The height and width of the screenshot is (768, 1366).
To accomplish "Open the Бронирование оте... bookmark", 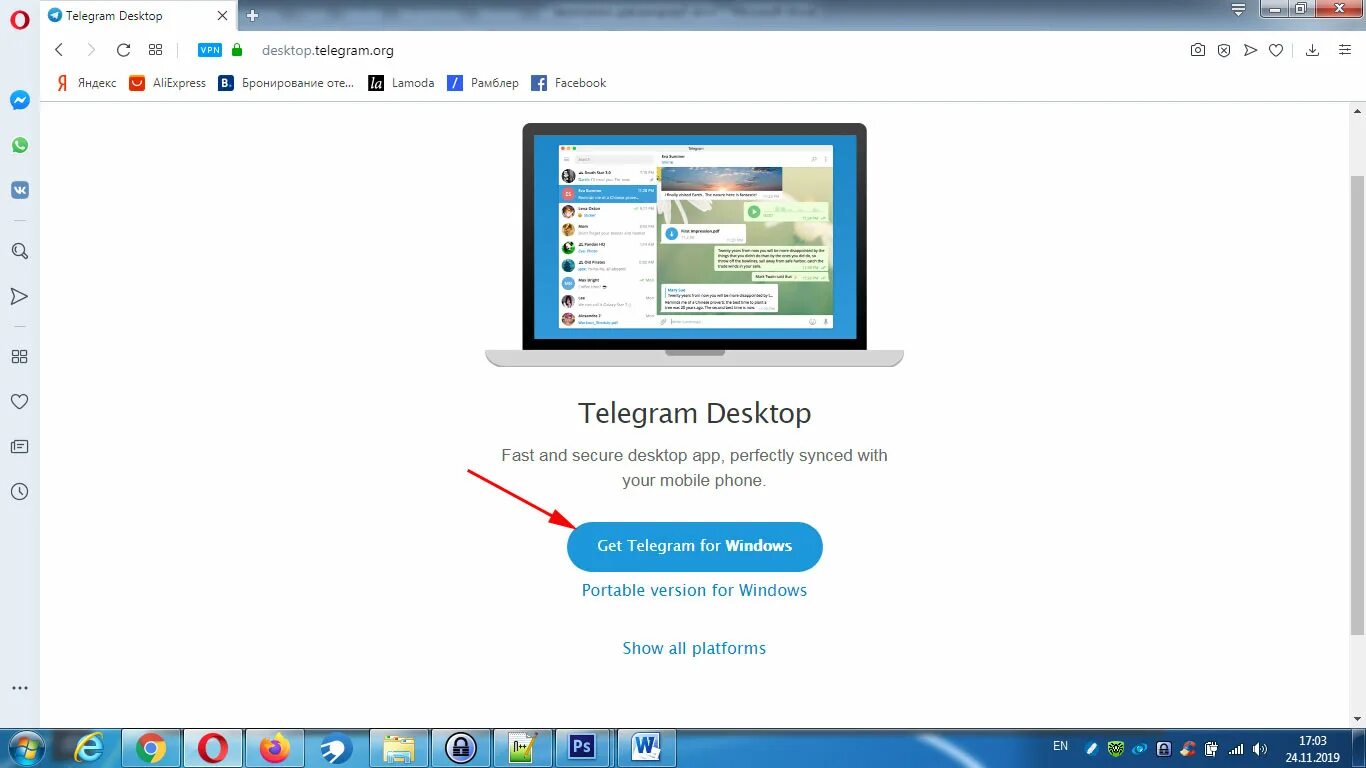I will (286, 83).
